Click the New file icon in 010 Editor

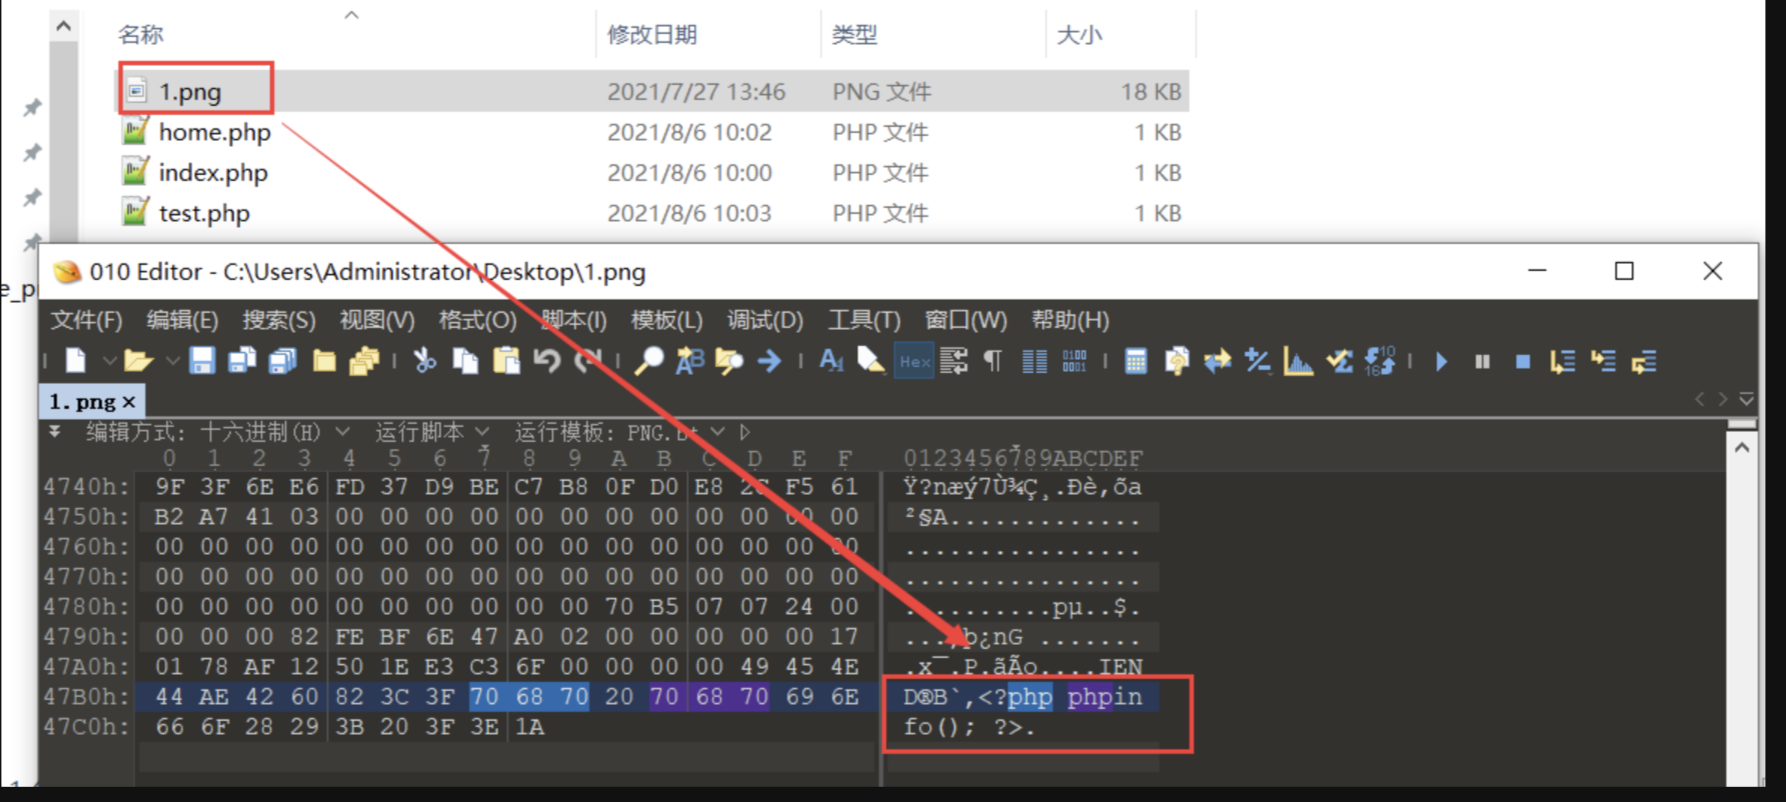click(76, 361)
